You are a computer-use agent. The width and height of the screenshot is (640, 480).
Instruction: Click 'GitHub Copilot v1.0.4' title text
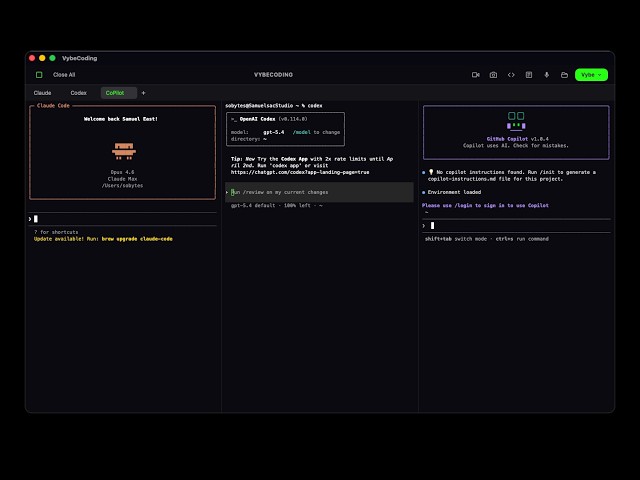pos(518,139)
